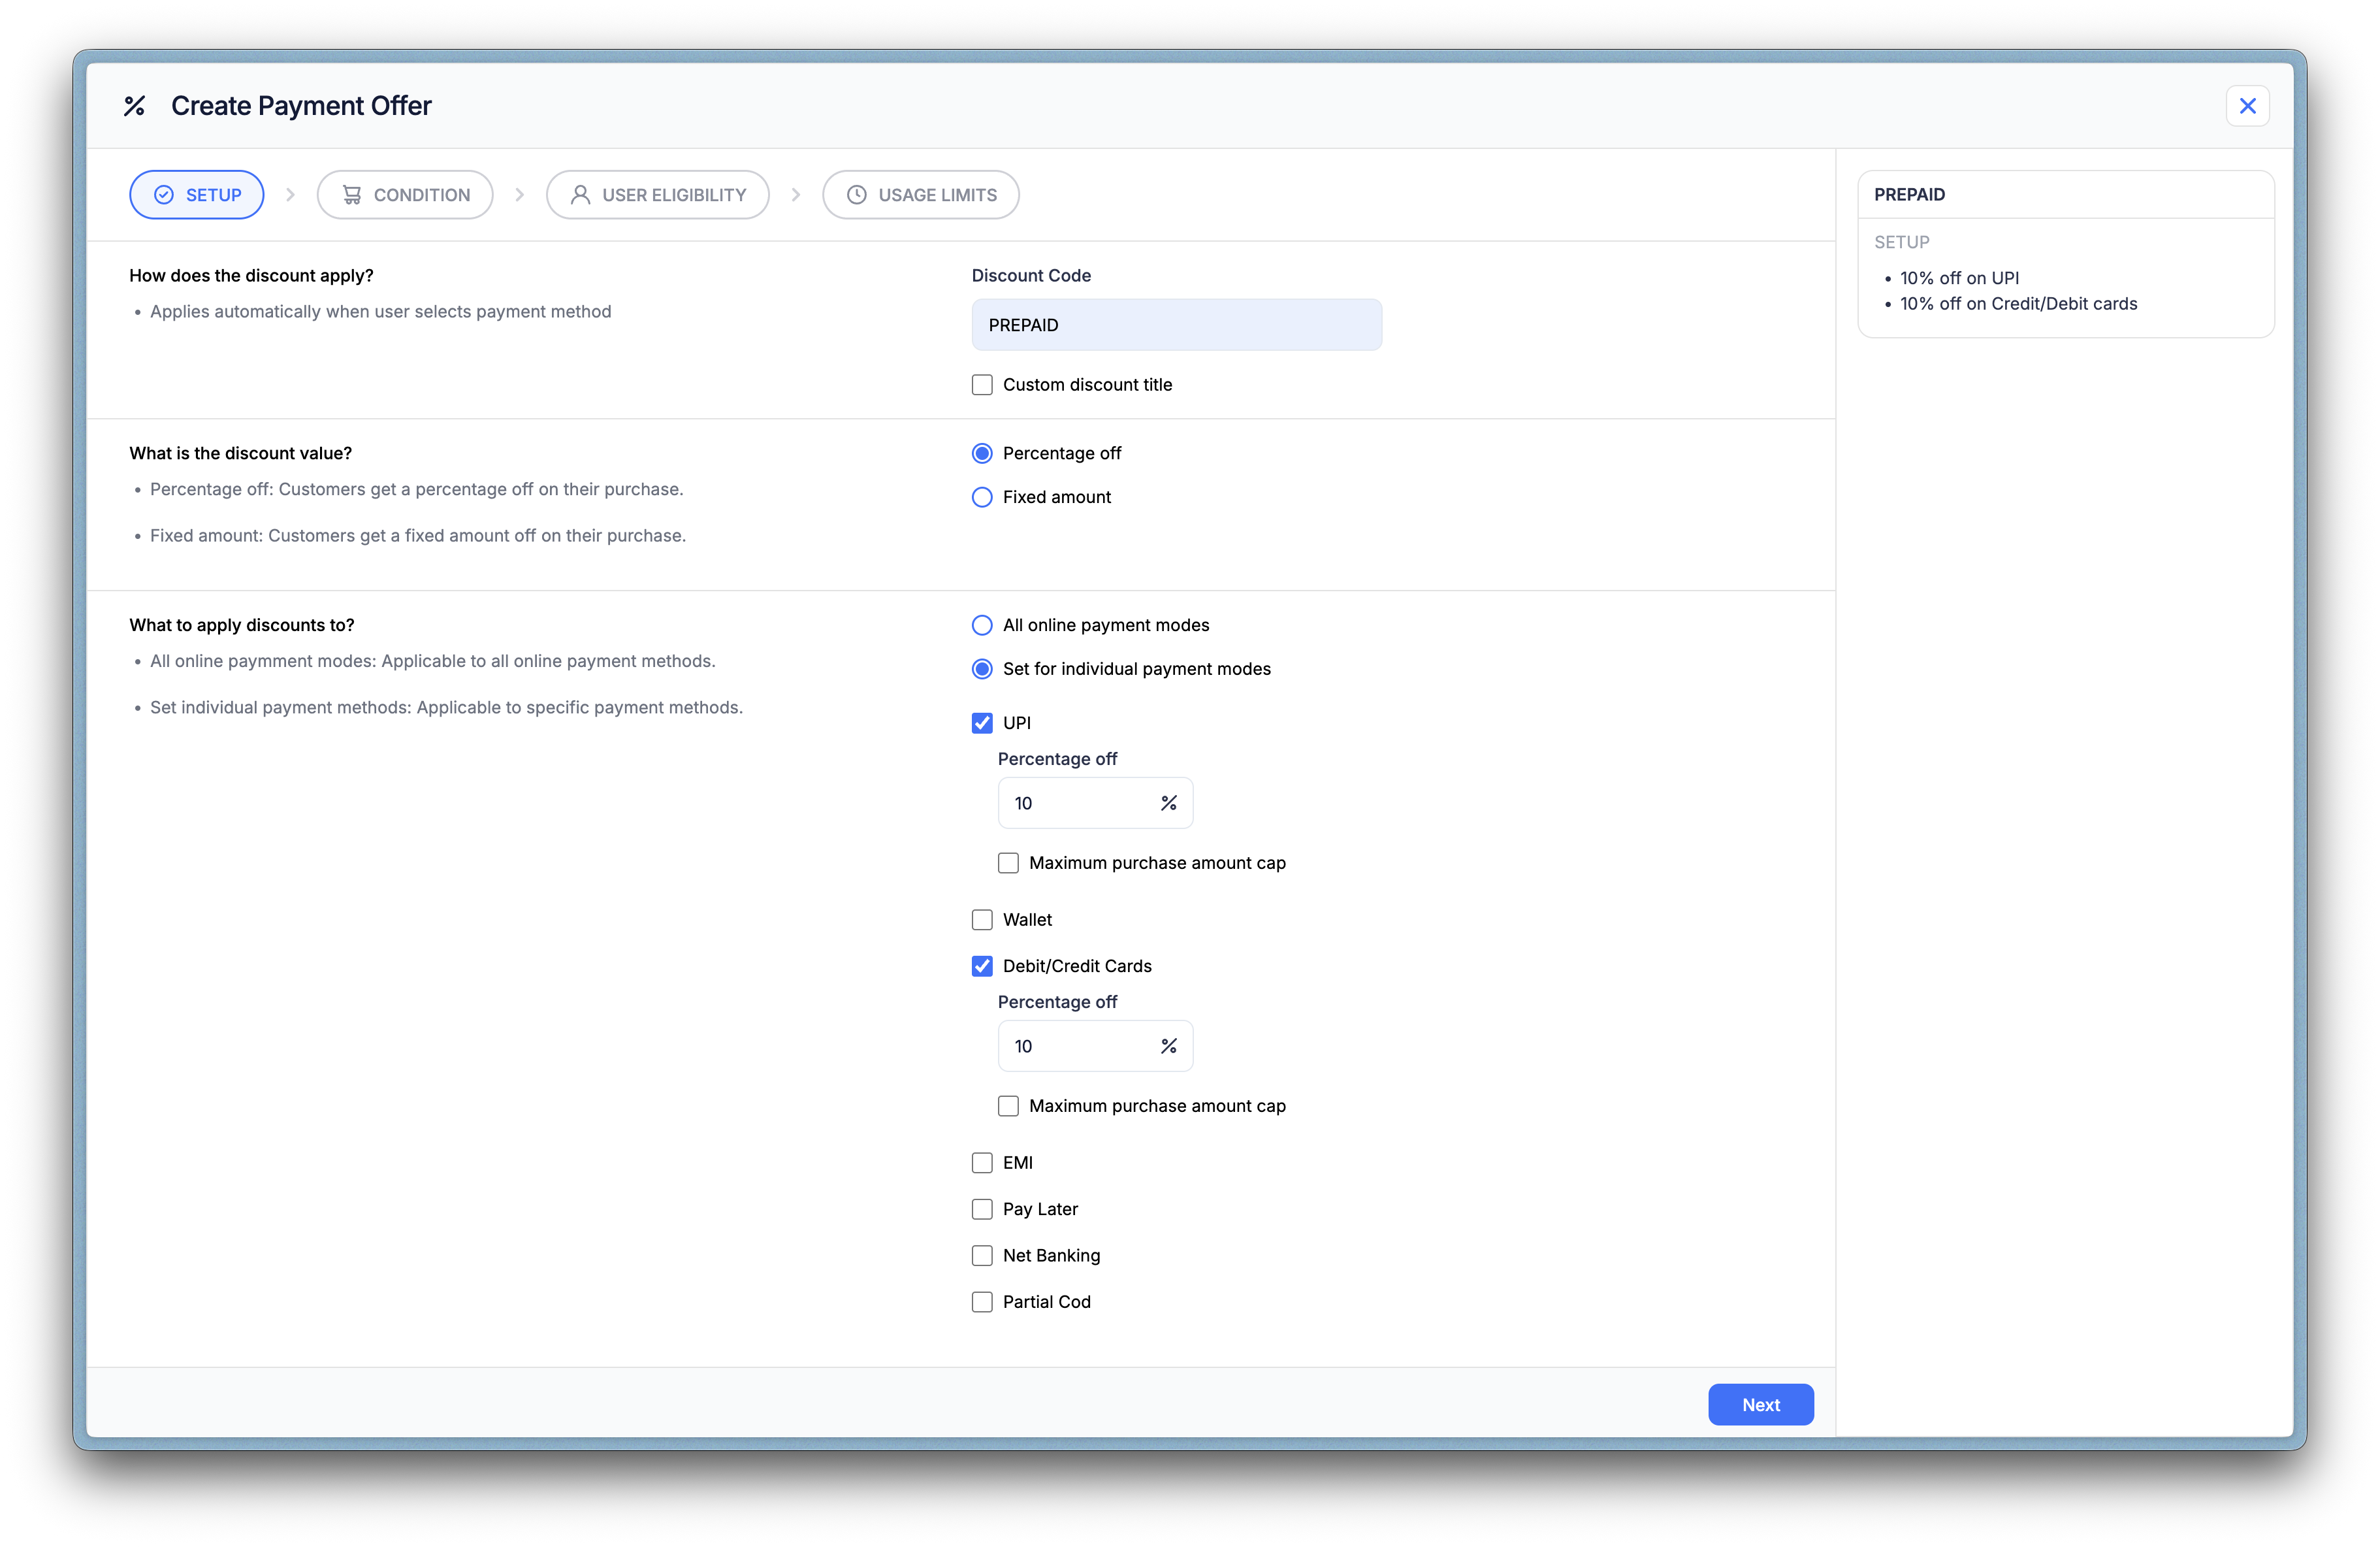Go to the USAGE LIMITS step tab

pyautogui.click(x=920, y=195)
